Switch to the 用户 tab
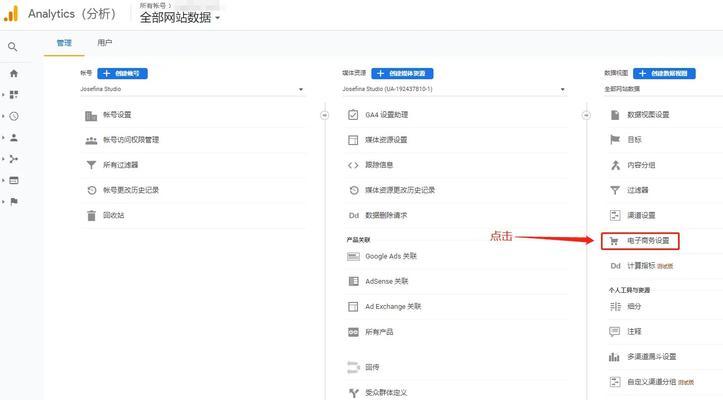 104,43
